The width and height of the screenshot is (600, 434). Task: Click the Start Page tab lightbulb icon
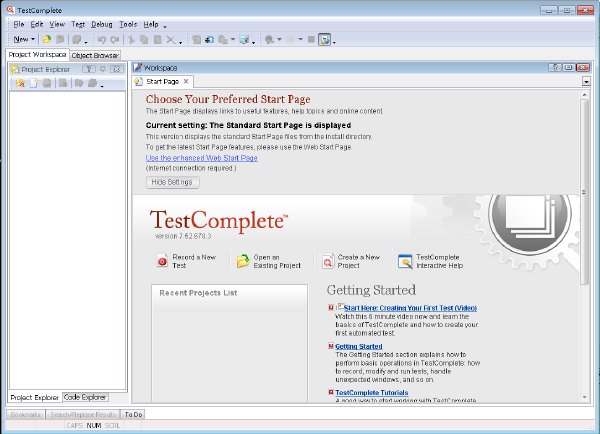[139, 81]
